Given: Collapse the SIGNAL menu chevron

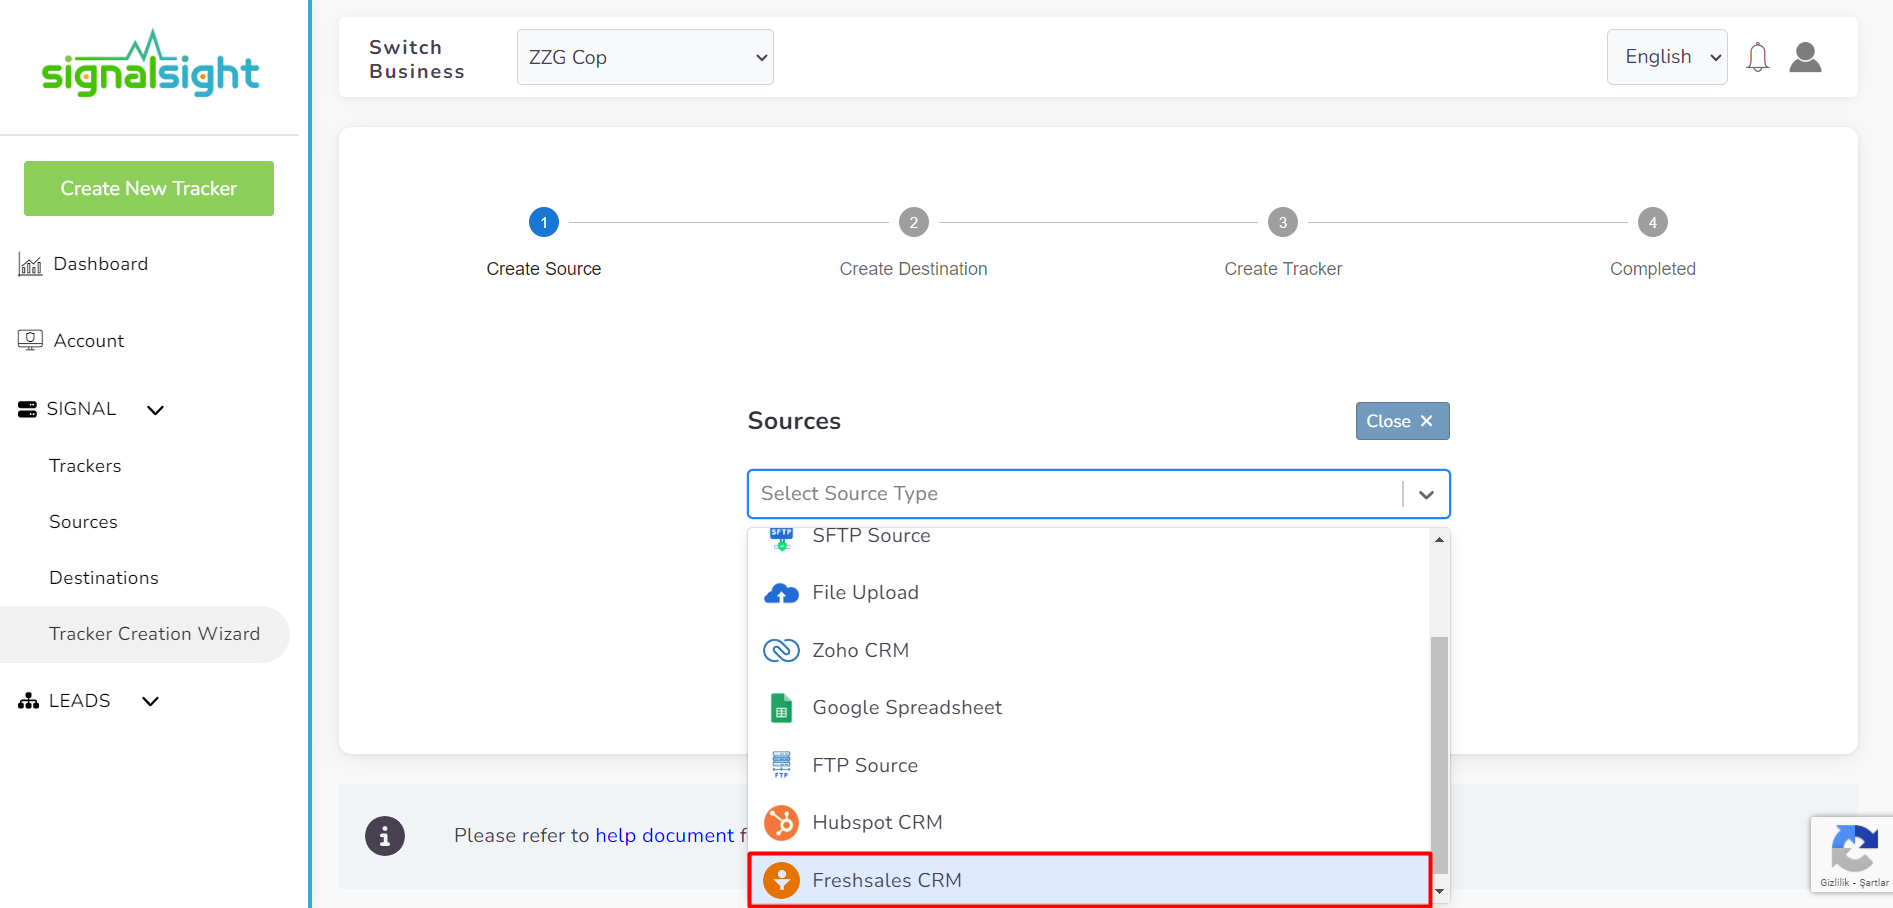Looking at the screenshot, I should pos(155,410).
